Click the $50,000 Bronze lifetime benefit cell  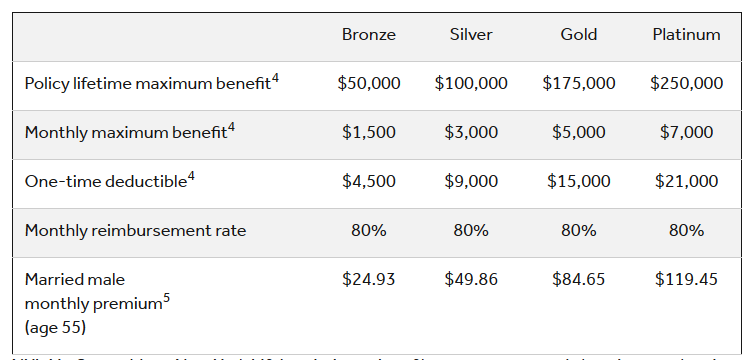pos(369,83)
